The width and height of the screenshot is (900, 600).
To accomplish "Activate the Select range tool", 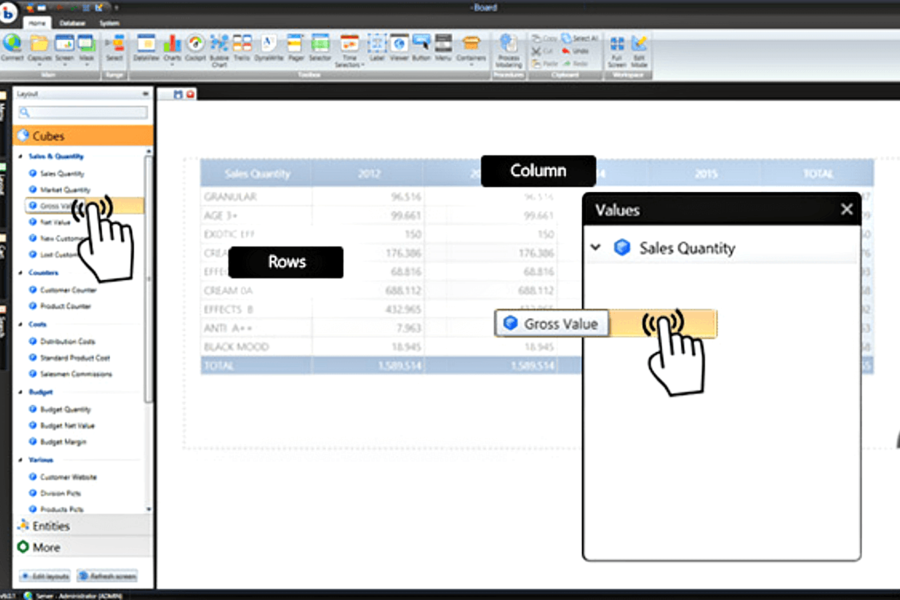I will tap(119, 46).
